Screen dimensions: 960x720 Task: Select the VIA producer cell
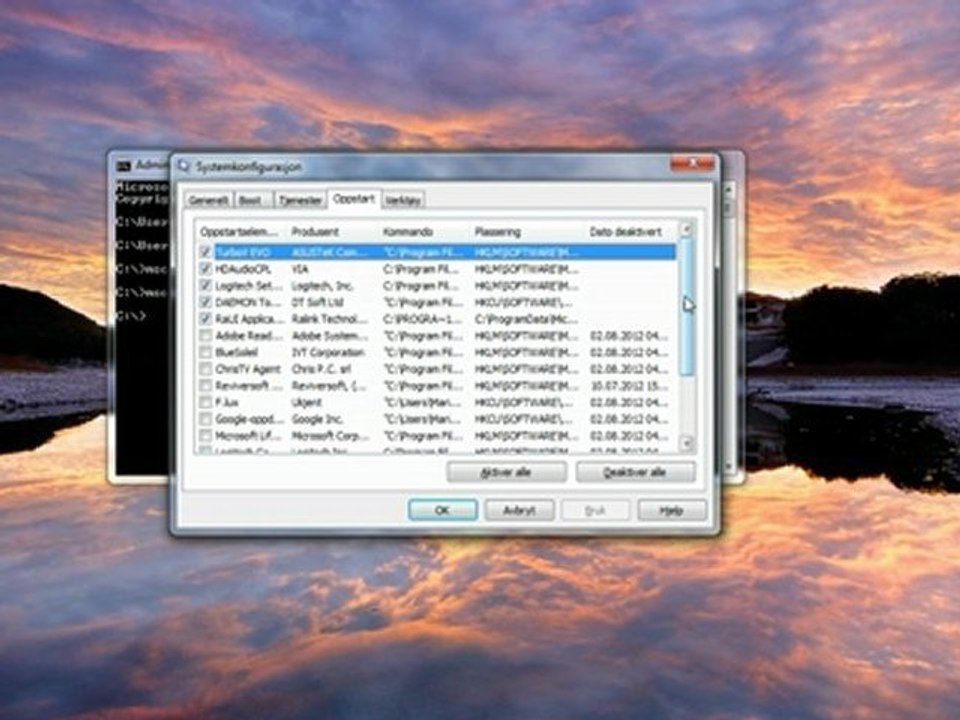(x=300, y=269)
